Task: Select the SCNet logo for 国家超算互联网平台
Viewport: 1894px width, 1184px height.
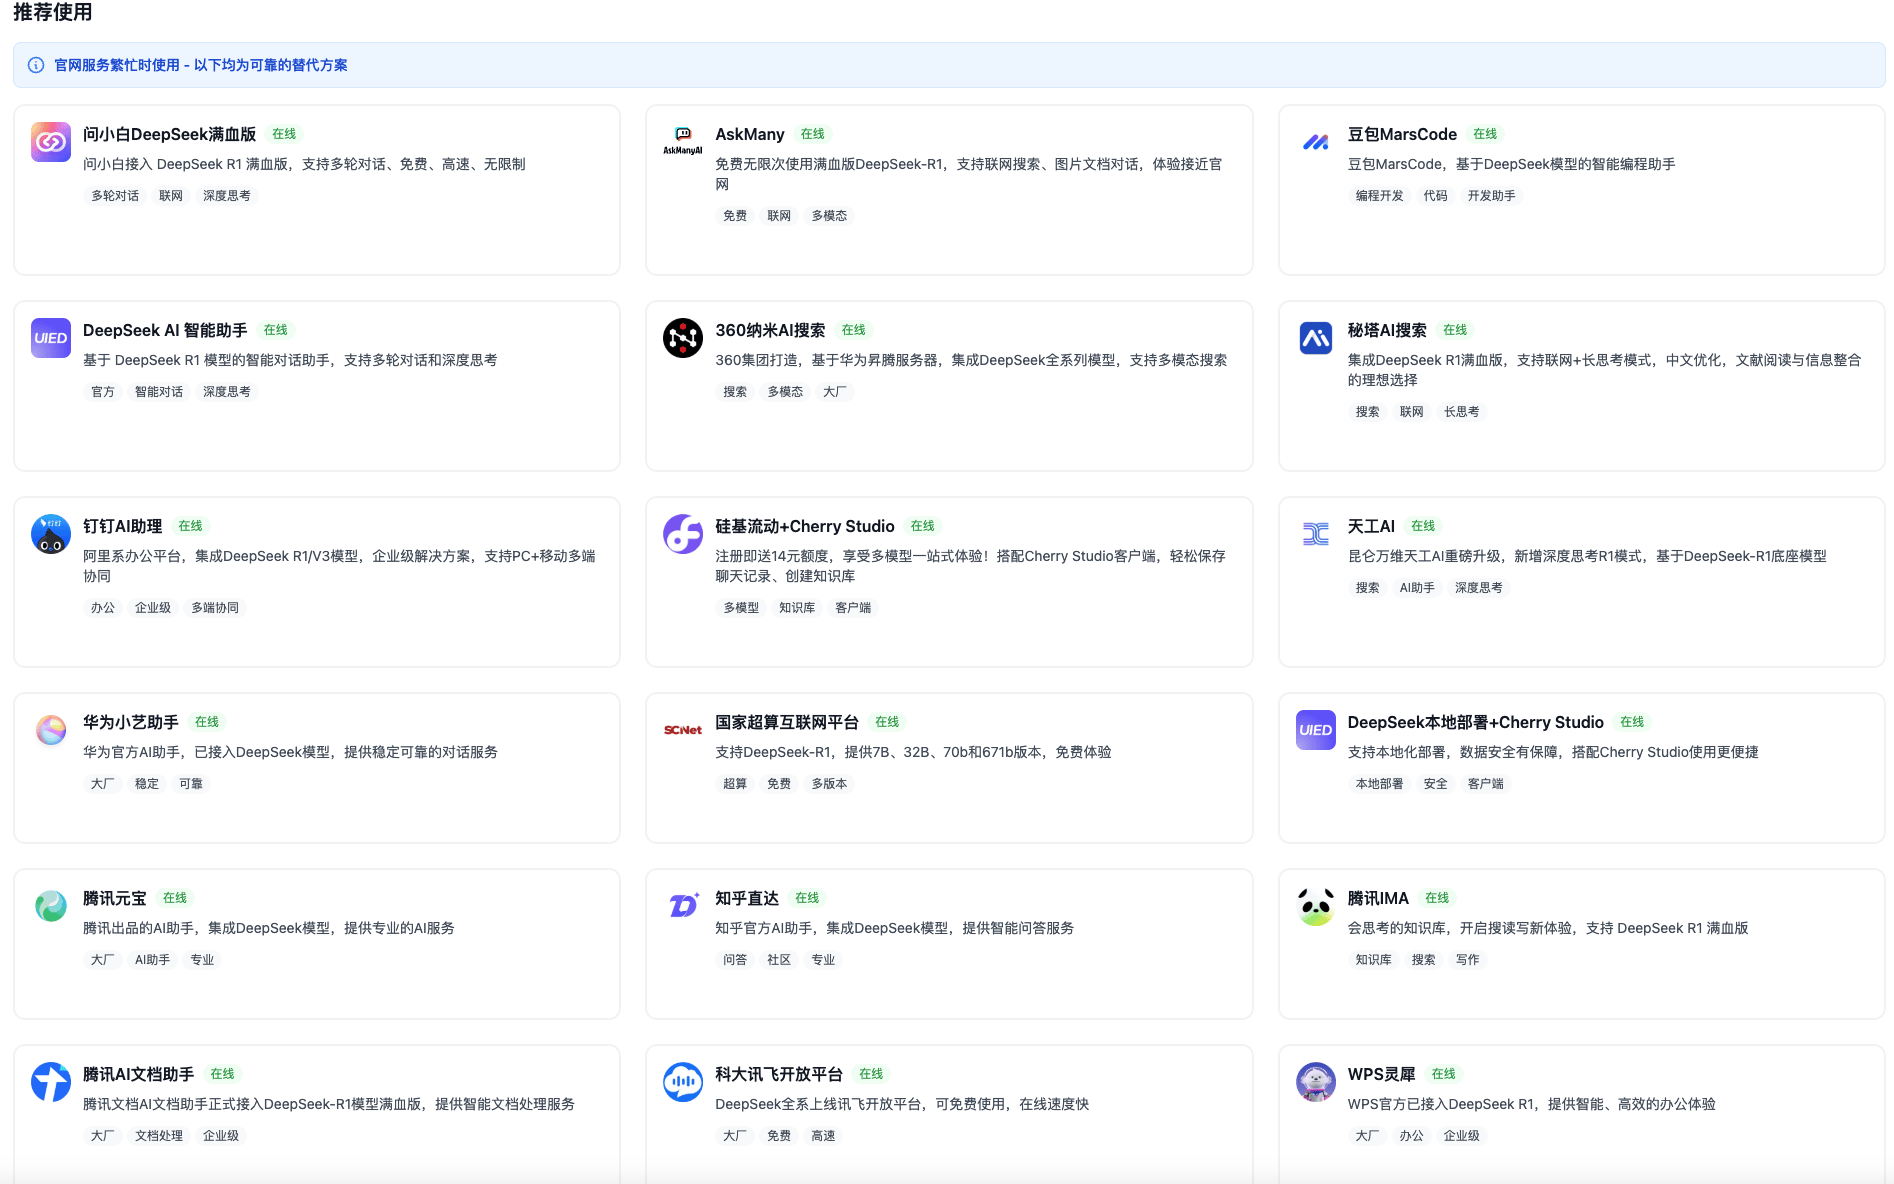Action: coord(683,730)
